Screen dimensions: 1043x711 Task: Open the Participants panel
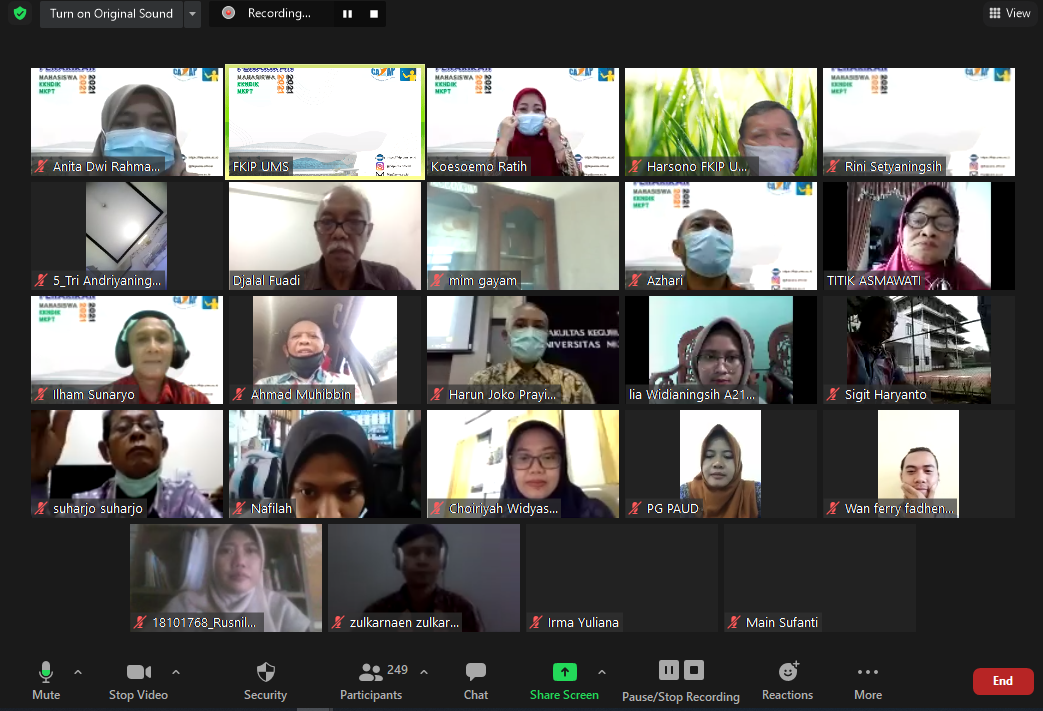point(371,680)
